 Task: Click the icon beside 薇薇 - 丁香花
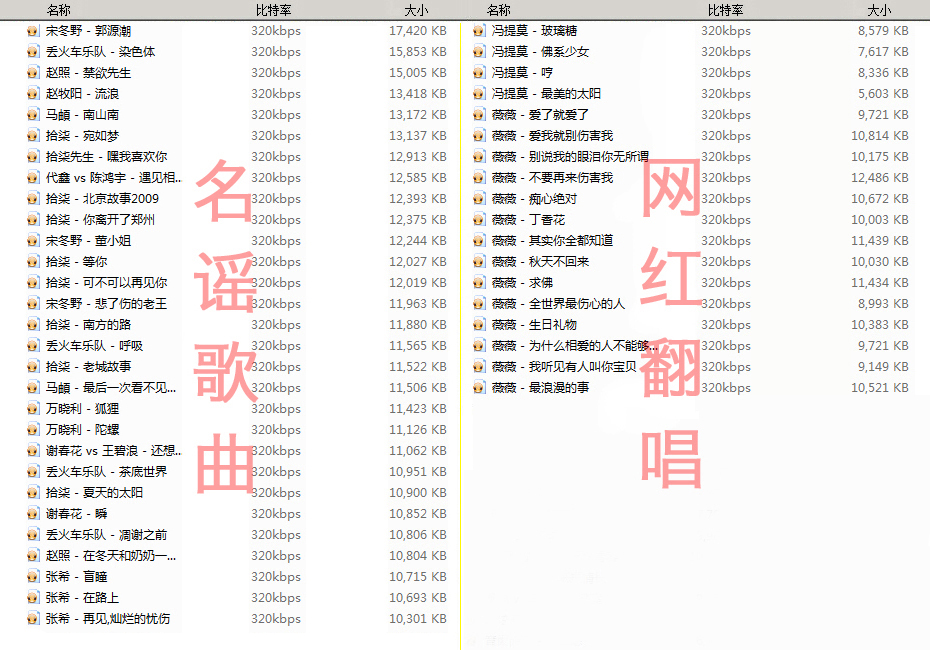[x=479, y=219]
